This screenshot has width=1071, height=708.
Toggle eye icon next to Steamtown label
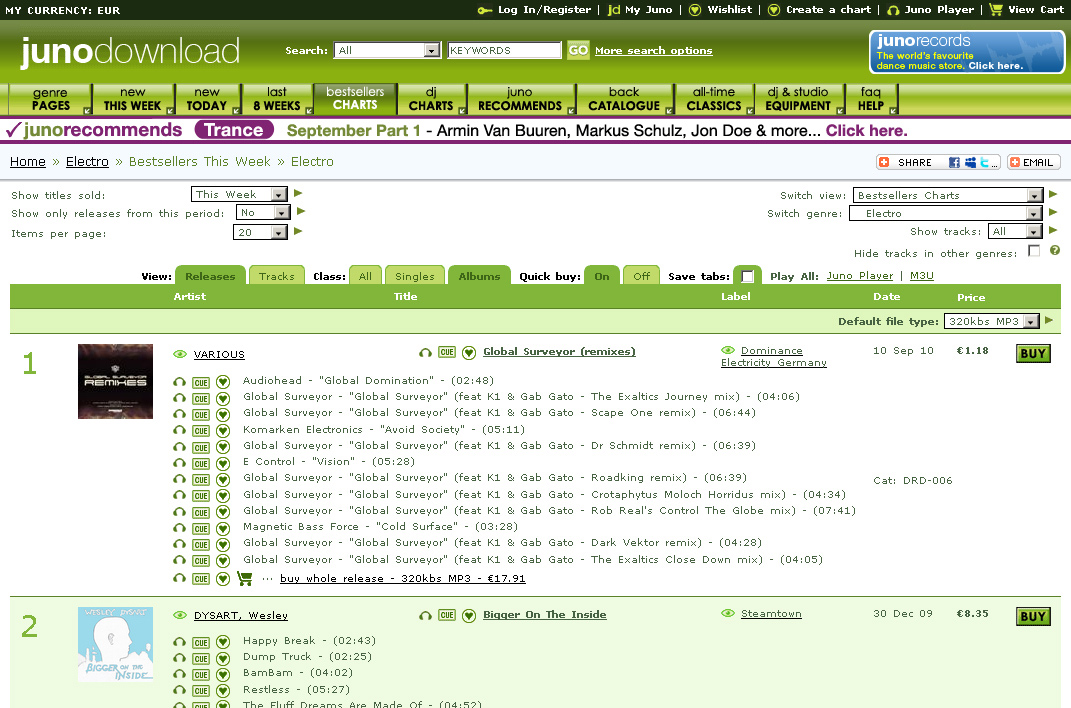click(728, 613)
